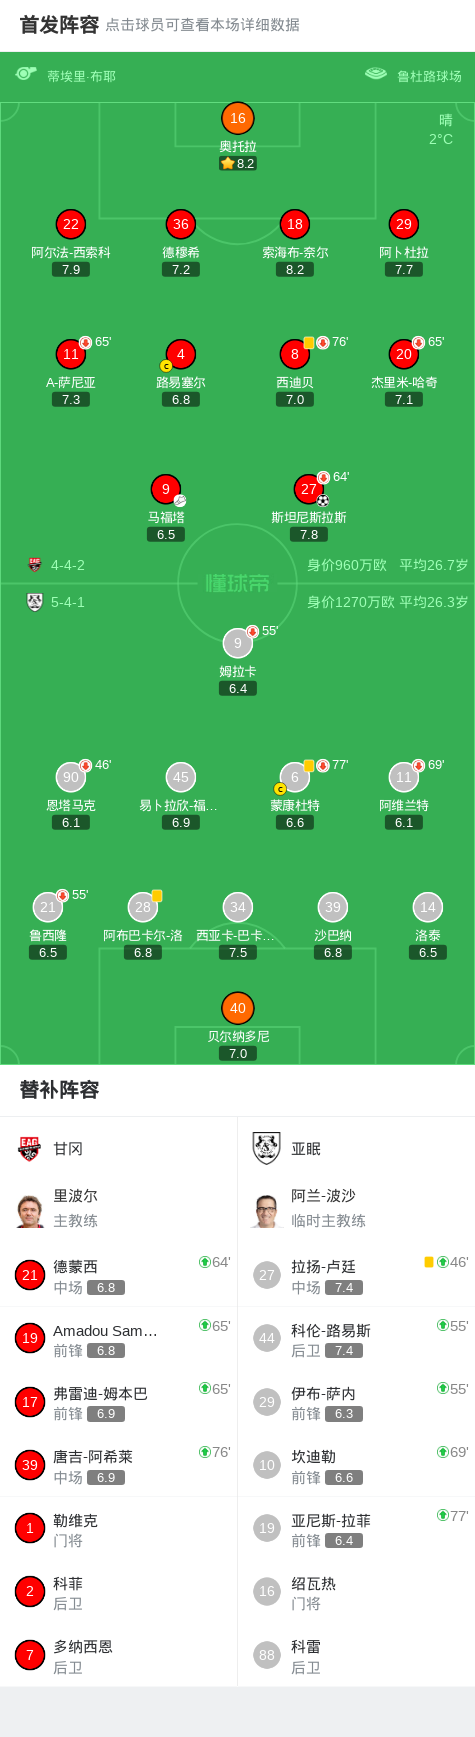Open player 34 西亚卡-巴卡 jersey circle
The image size is (475, 1737).
coord(237,907)
